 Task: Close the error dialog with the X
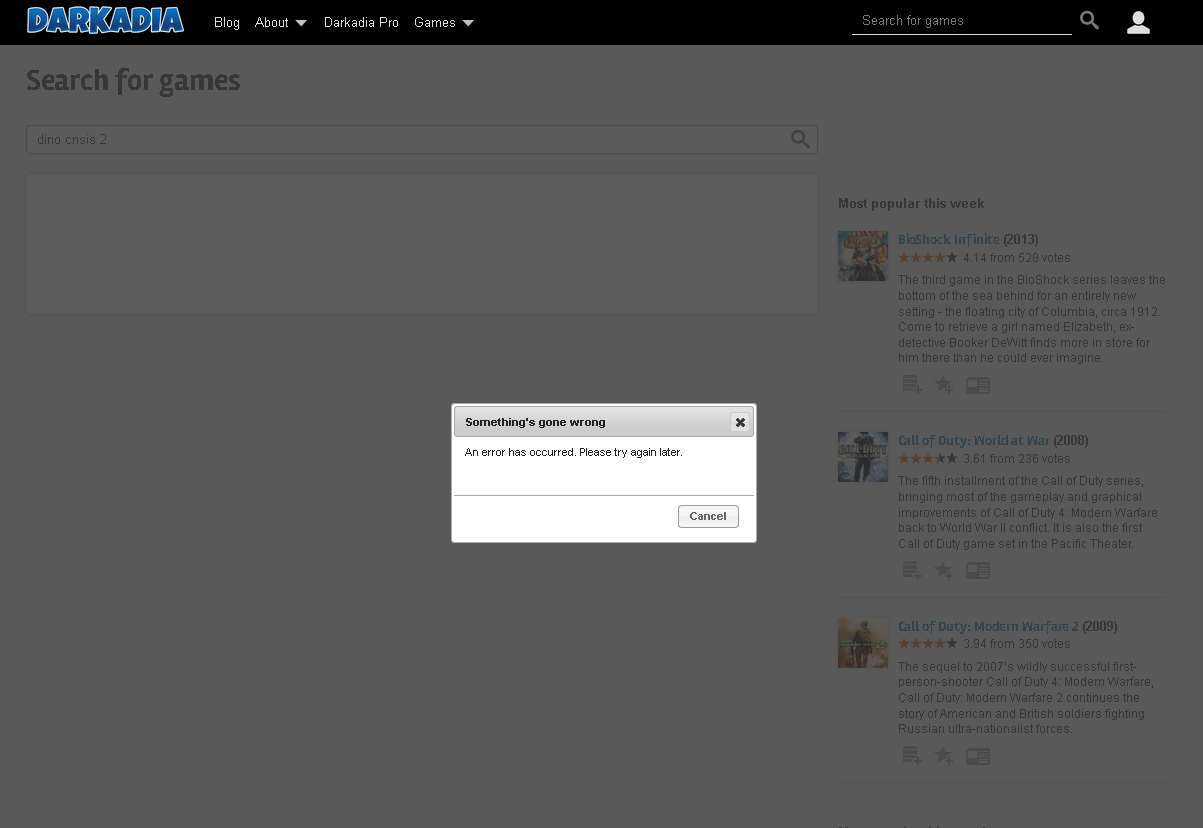coord(740,422)
